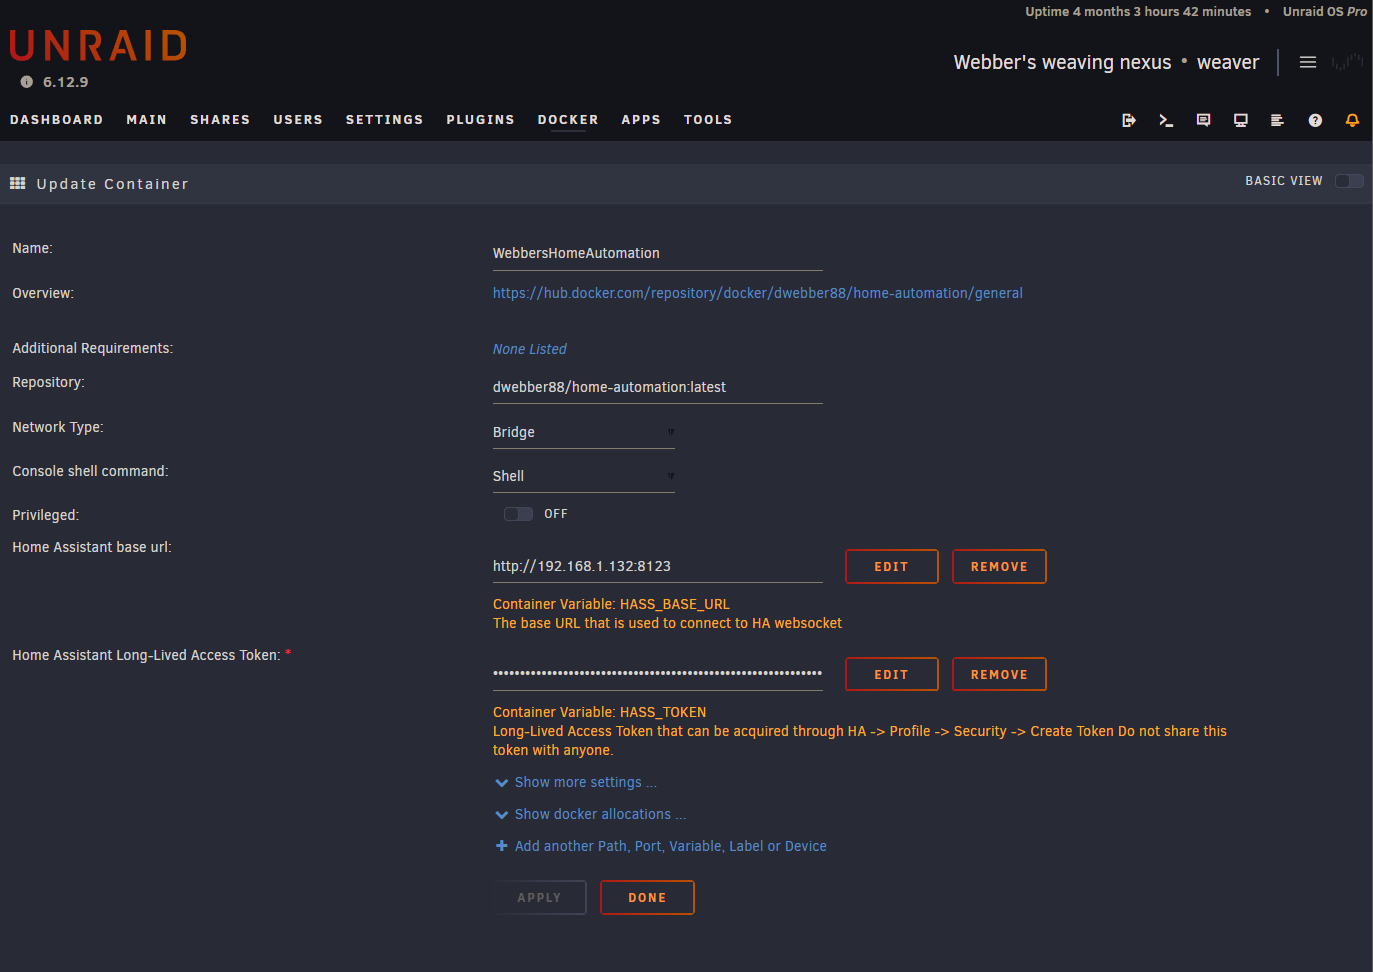Open the Apps tab
This screenshot has height=972, width=1373.
(641, 120)
